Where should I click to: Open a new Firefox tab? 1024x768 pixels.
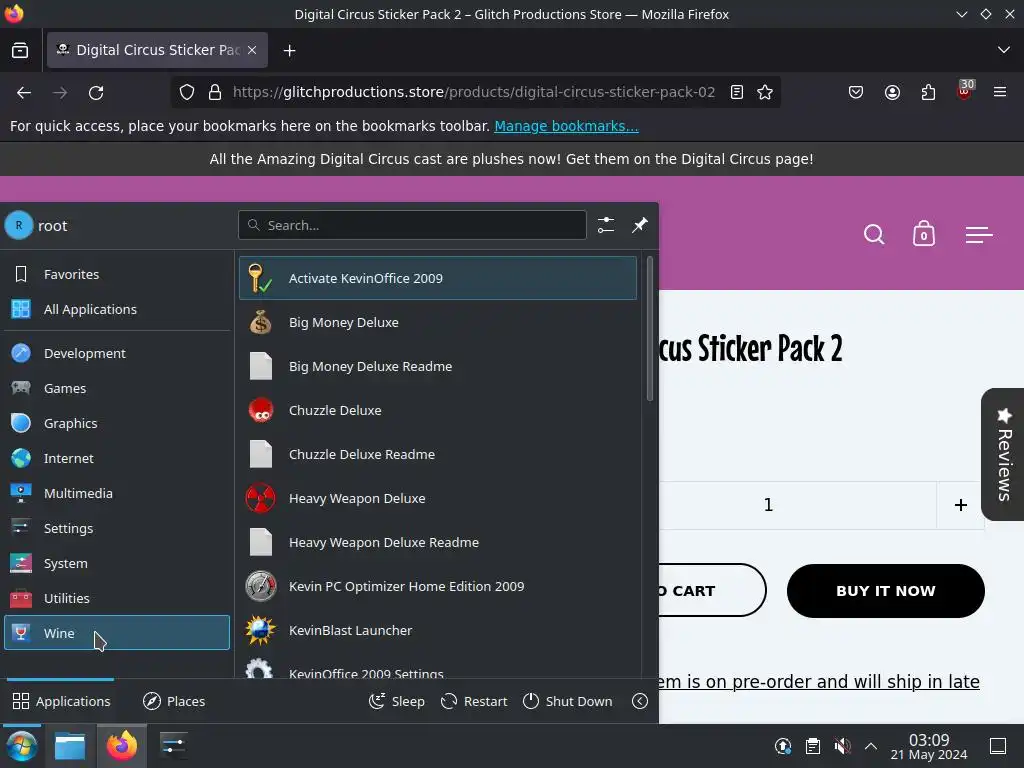289,50
